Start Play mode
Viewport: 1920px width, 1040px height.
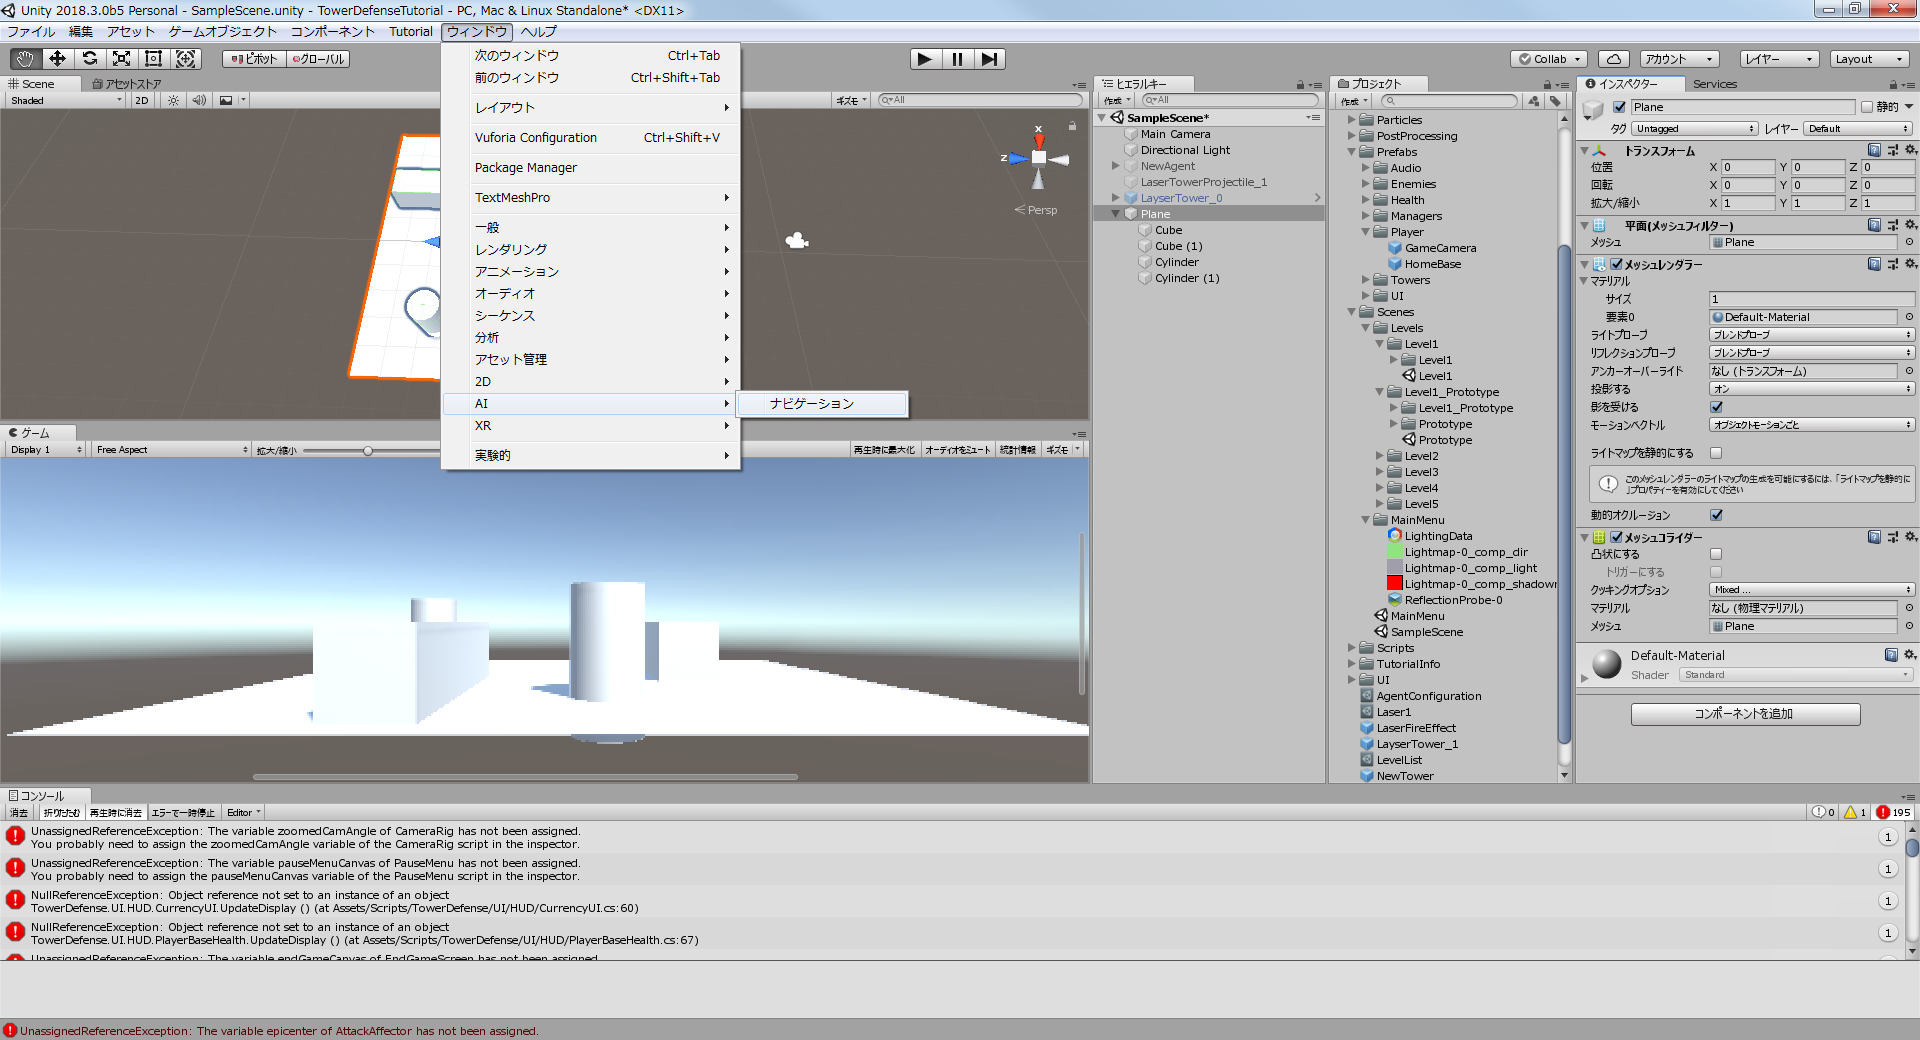click(925, 59)
